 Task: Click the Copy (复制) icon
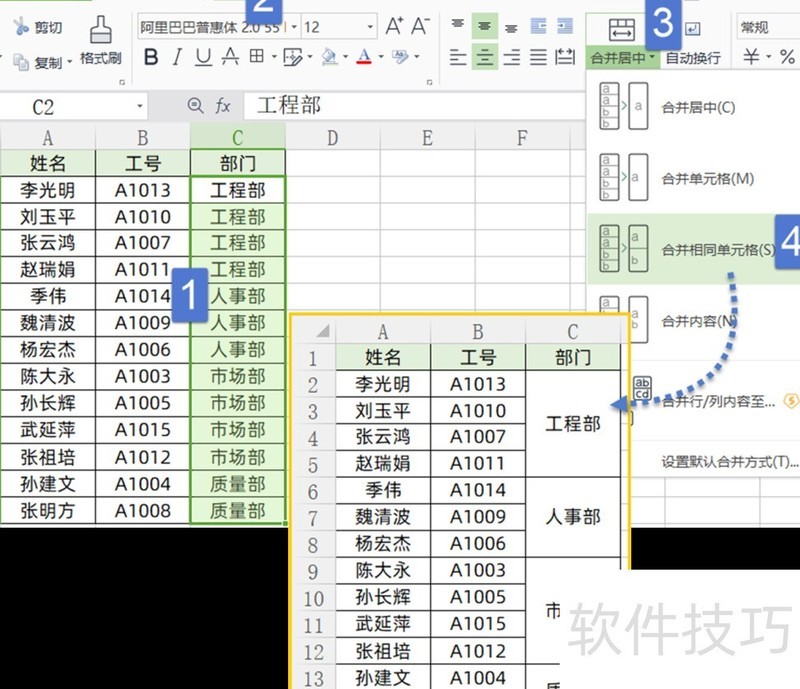[21, 62]
